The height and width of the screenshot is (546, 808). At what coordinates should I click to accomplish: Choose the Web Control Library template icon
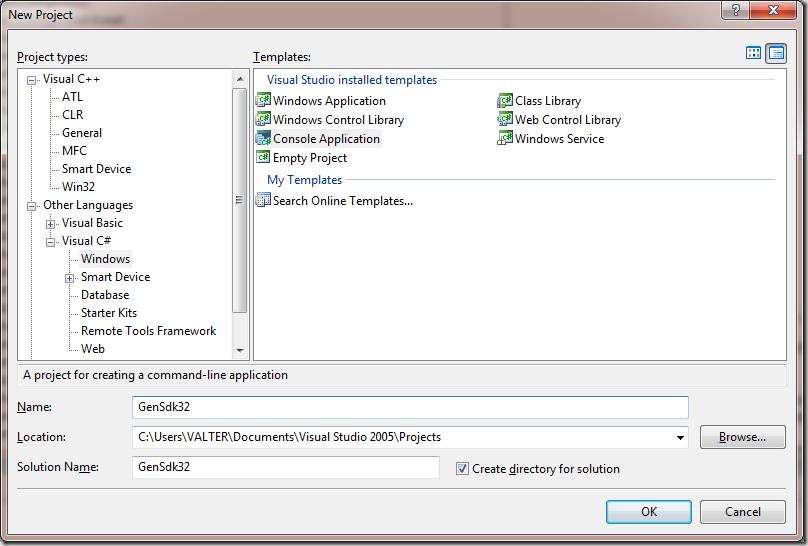pyautogui.click(x=506, y=120)
